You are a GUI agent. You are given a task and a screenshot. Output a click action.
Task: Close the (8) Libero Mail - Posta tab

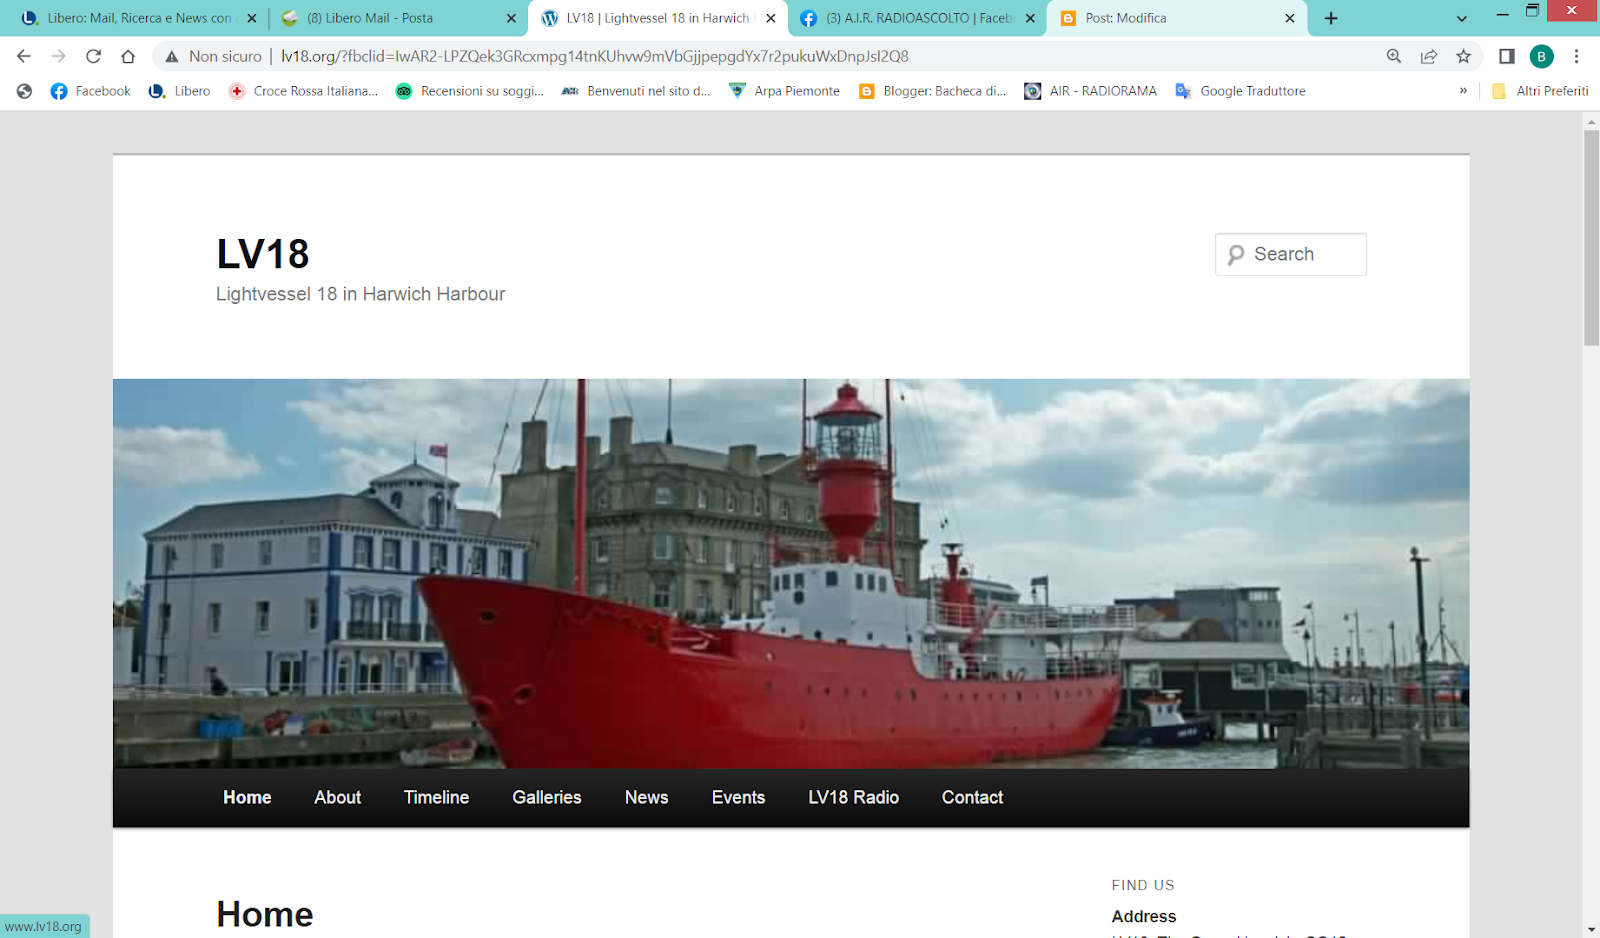[x=511, y=18]
